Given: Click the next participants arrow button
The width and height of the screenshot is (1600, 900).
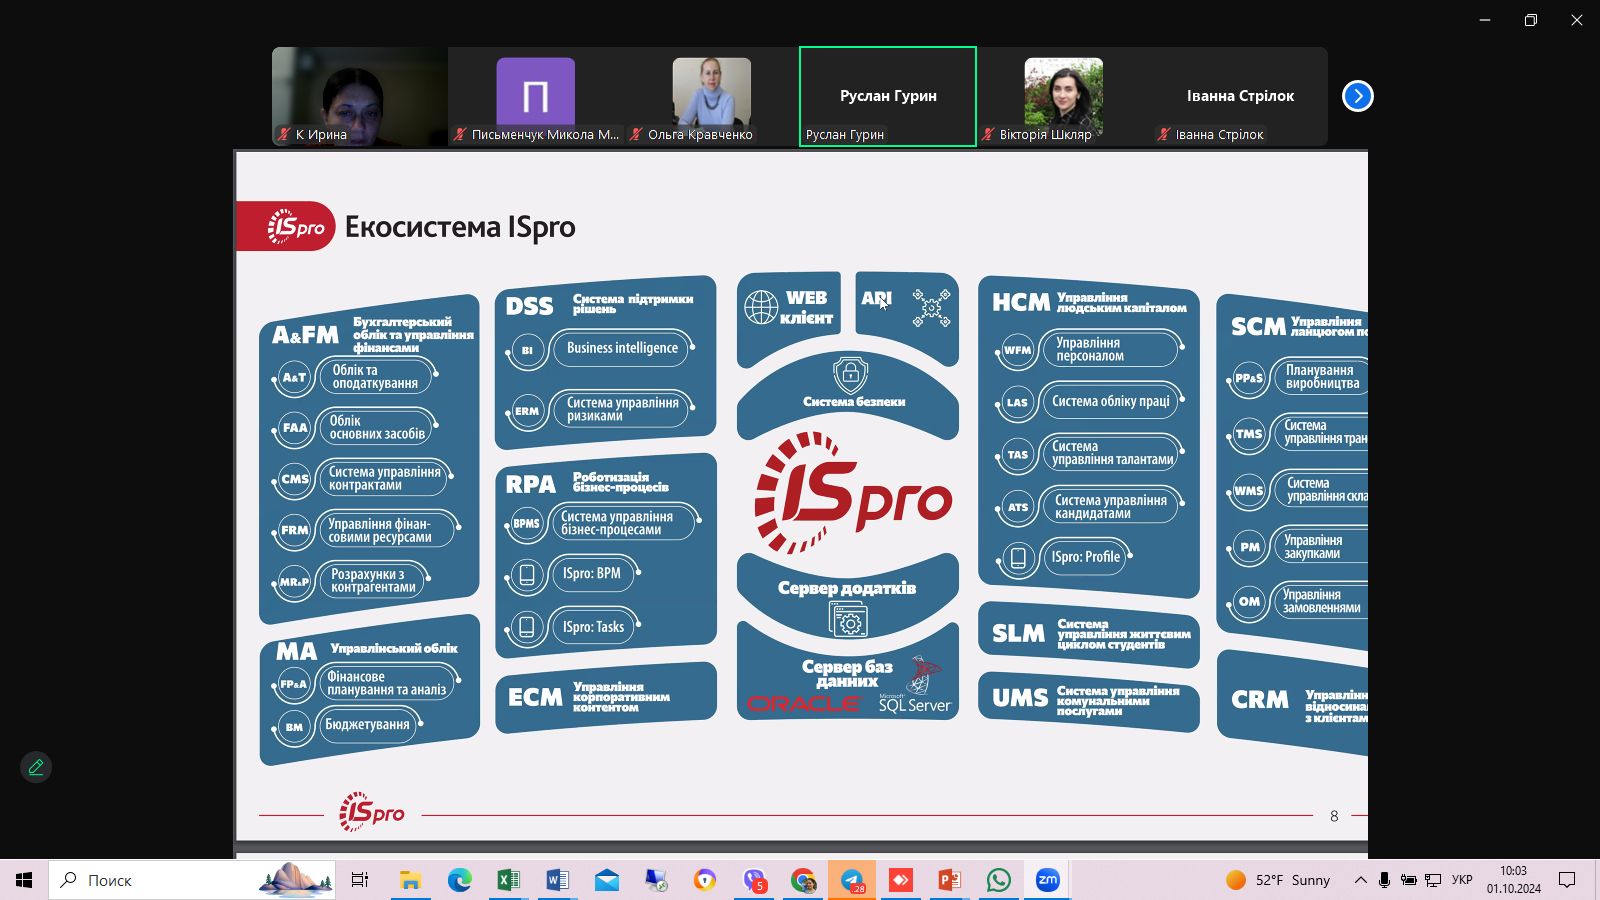Looking at the screenshot, I should pyautogui.click(x=1357, y=96).
